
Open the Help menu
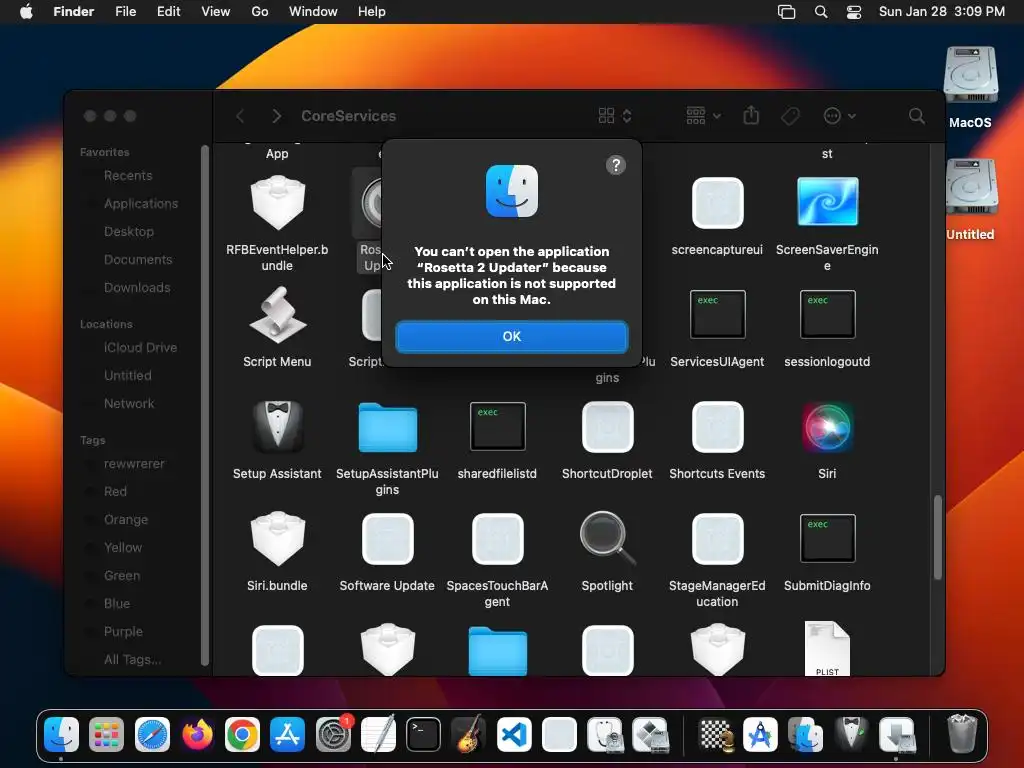tap(372, 12)
